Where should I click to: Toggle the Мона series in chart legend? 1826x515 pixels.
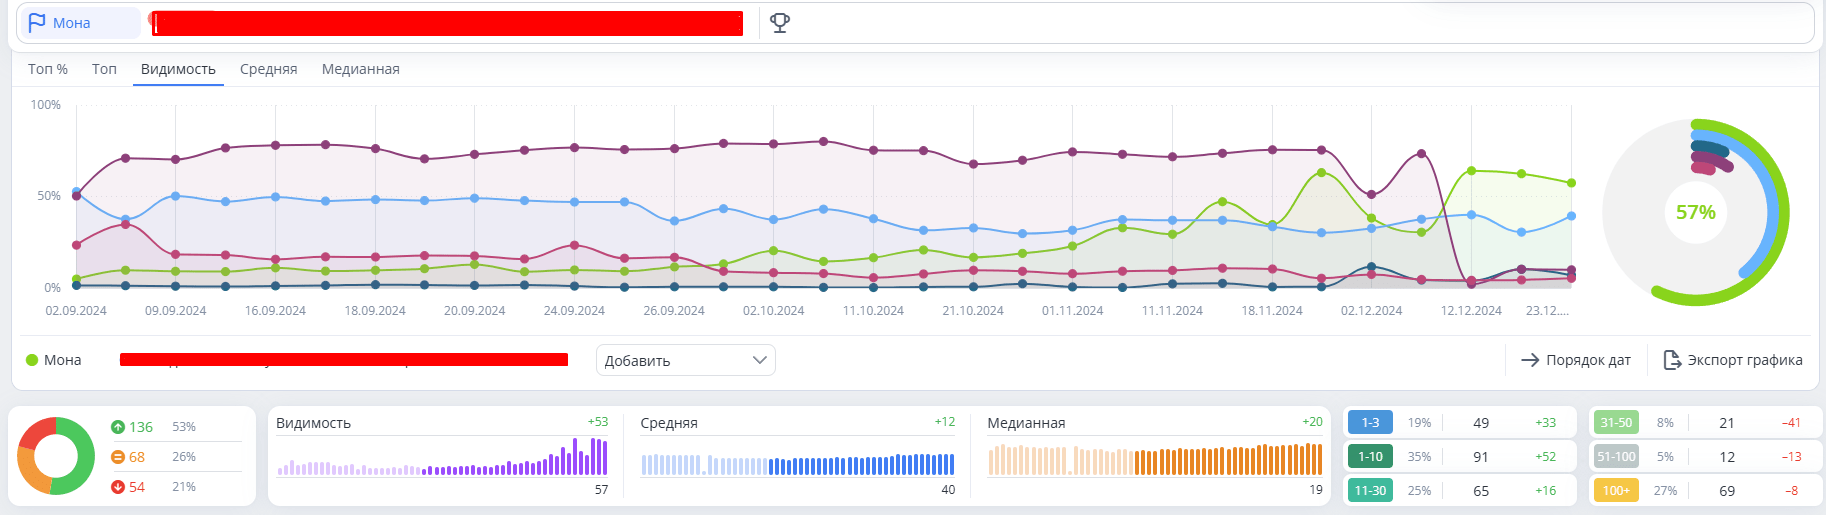coord(54,360)
